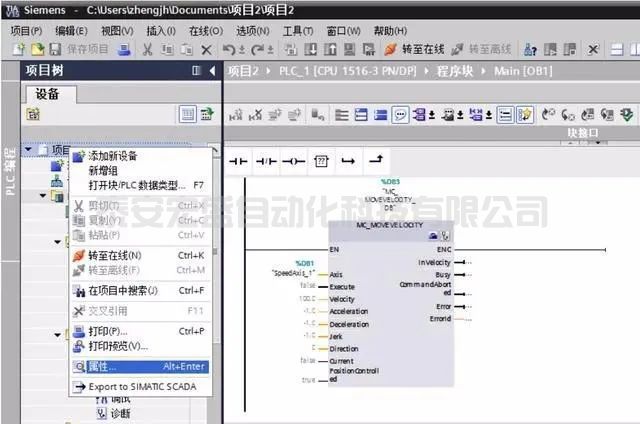
Task: Click the delete X toolbar icon
Action: pyautogui.click(x=207, y=49)
